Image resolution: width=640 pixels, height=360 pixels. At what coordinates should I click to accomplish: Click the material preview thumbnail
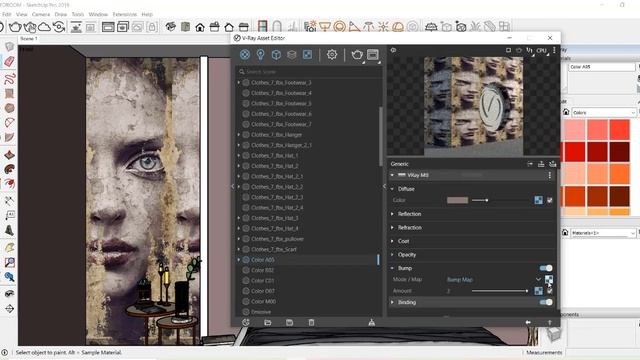point(473,105)
